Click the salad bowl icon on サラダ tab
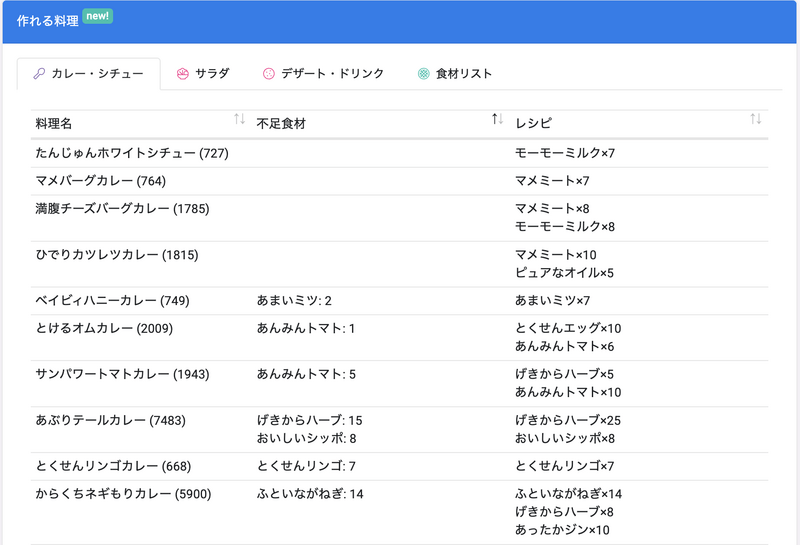This screenshot has height=545, width=800. (x=182, y=74)
